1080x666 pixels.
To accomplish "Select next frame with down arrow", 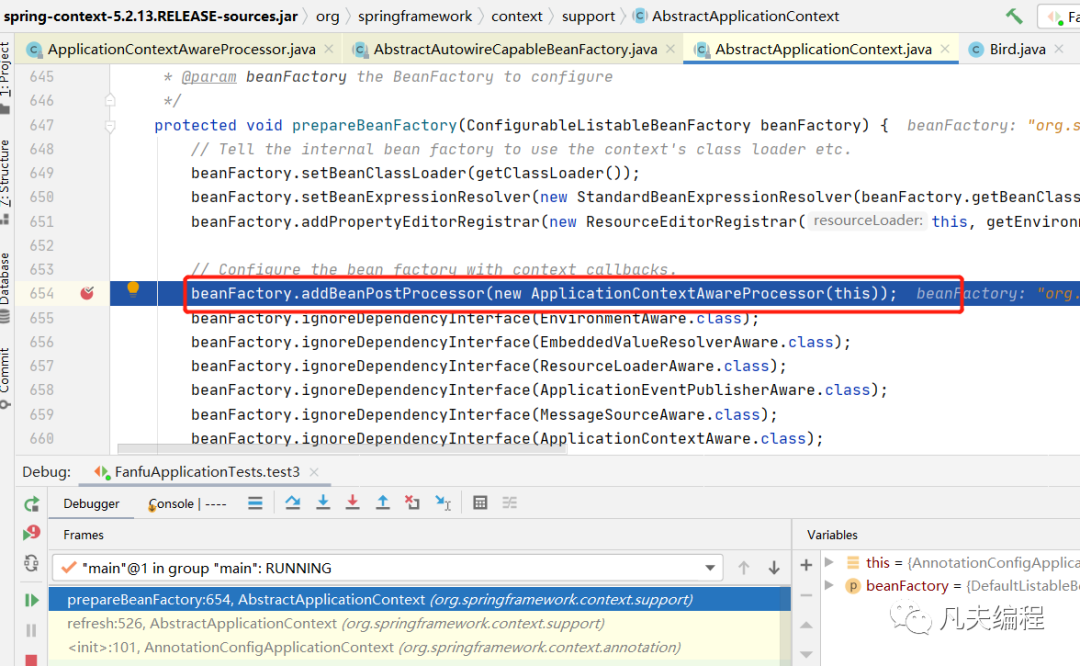I will (x=773, y=568).
